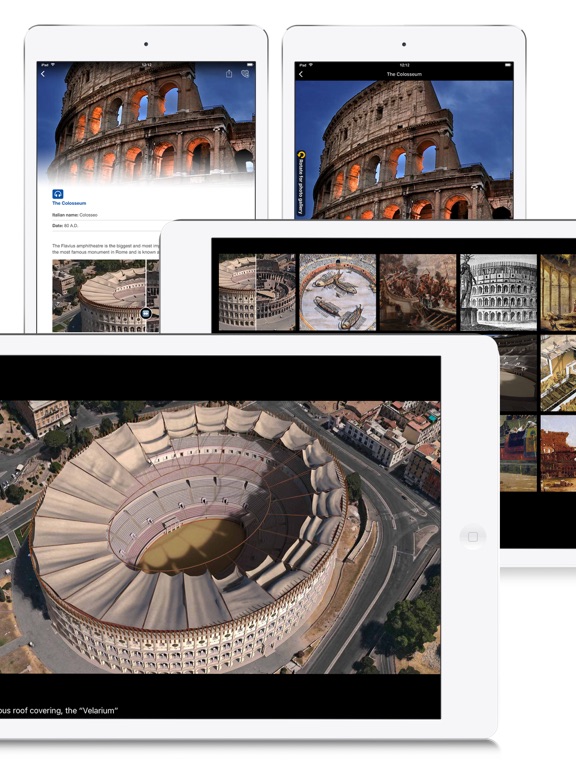
Task: Tap the large Velarium reconstruction image
Action: tap(220, 537)
